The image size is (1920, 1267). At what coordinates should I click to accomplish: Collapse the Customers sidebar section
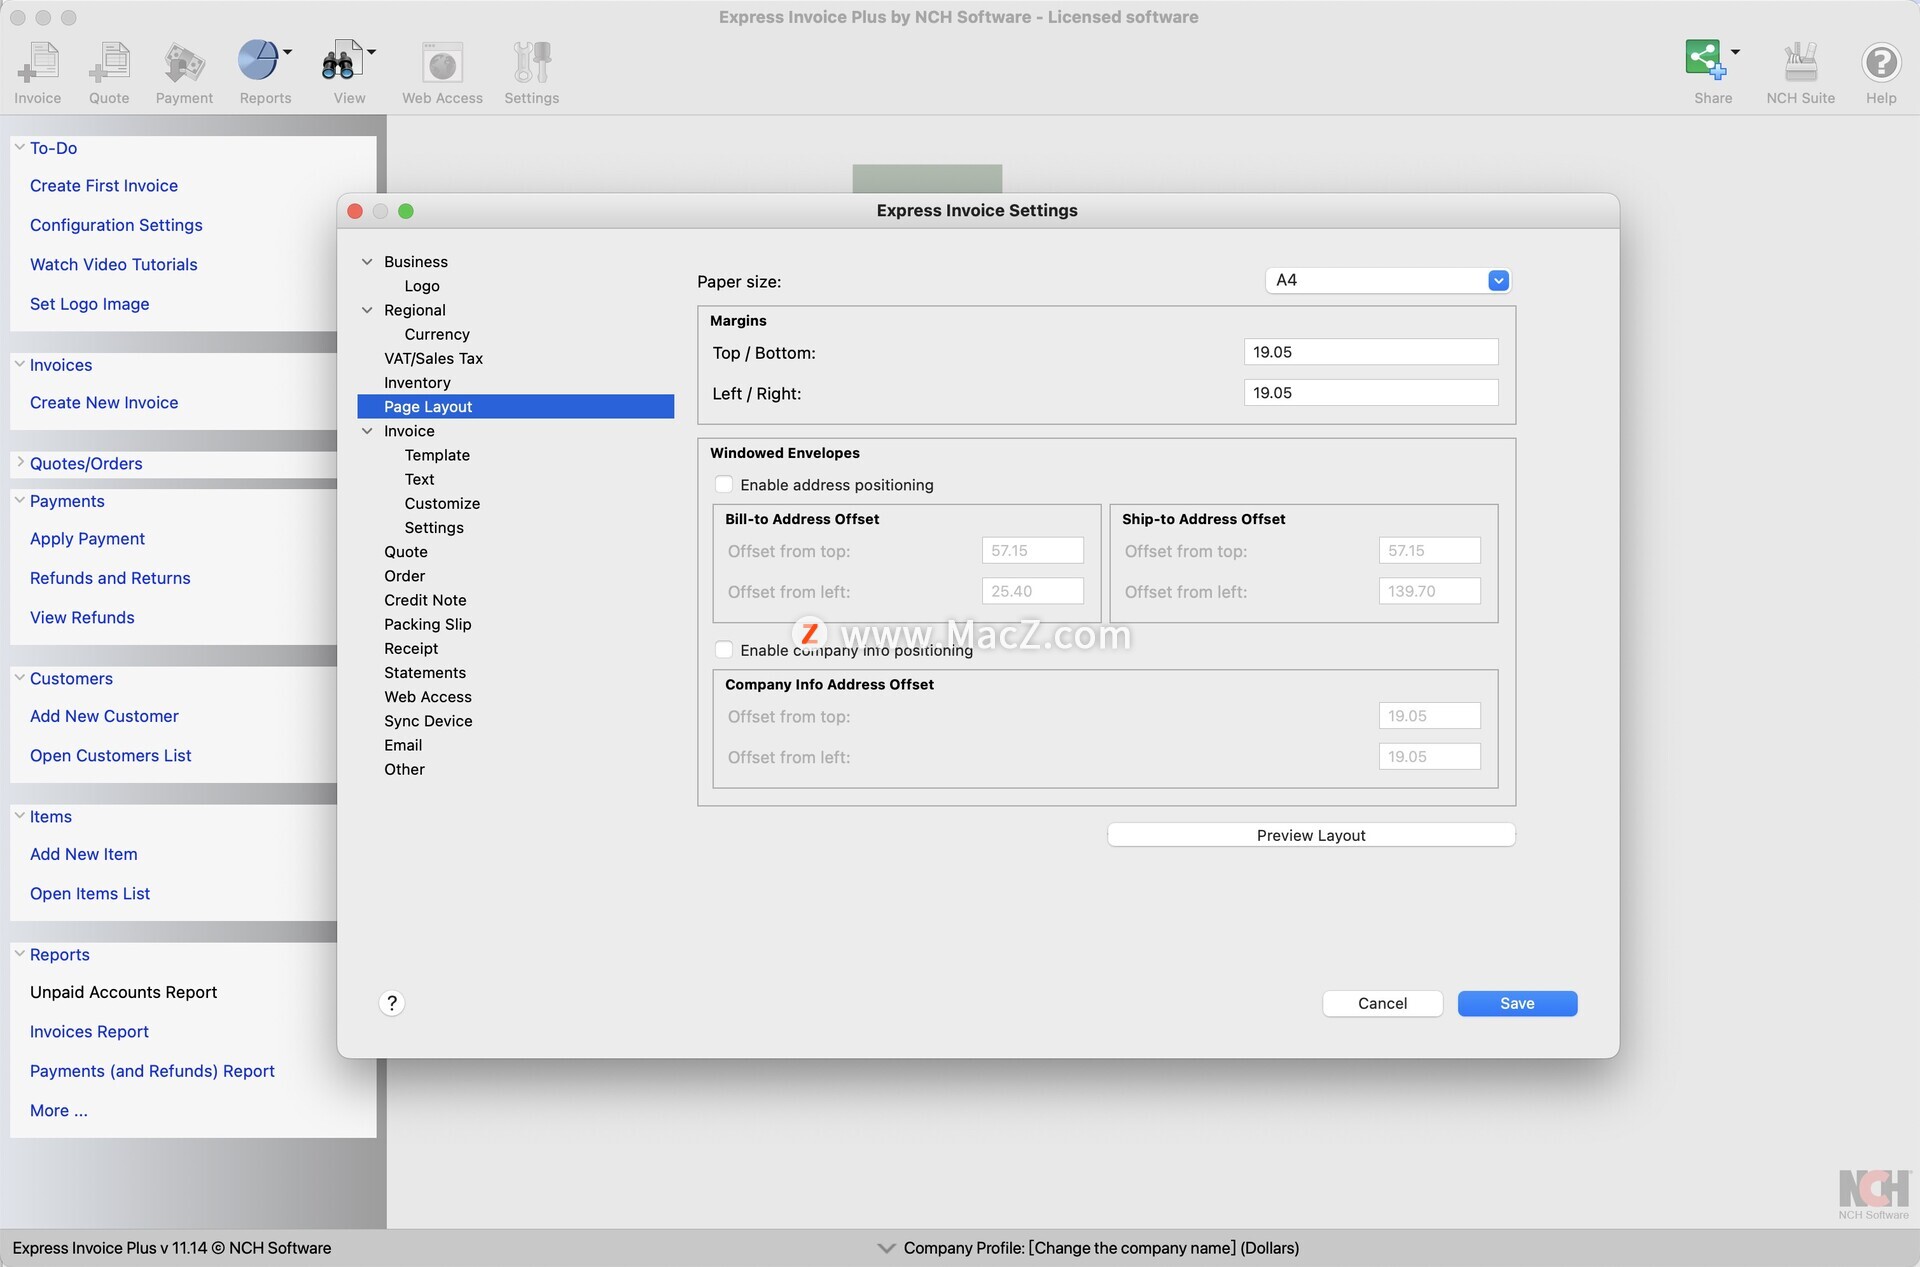tap(19, 677)
